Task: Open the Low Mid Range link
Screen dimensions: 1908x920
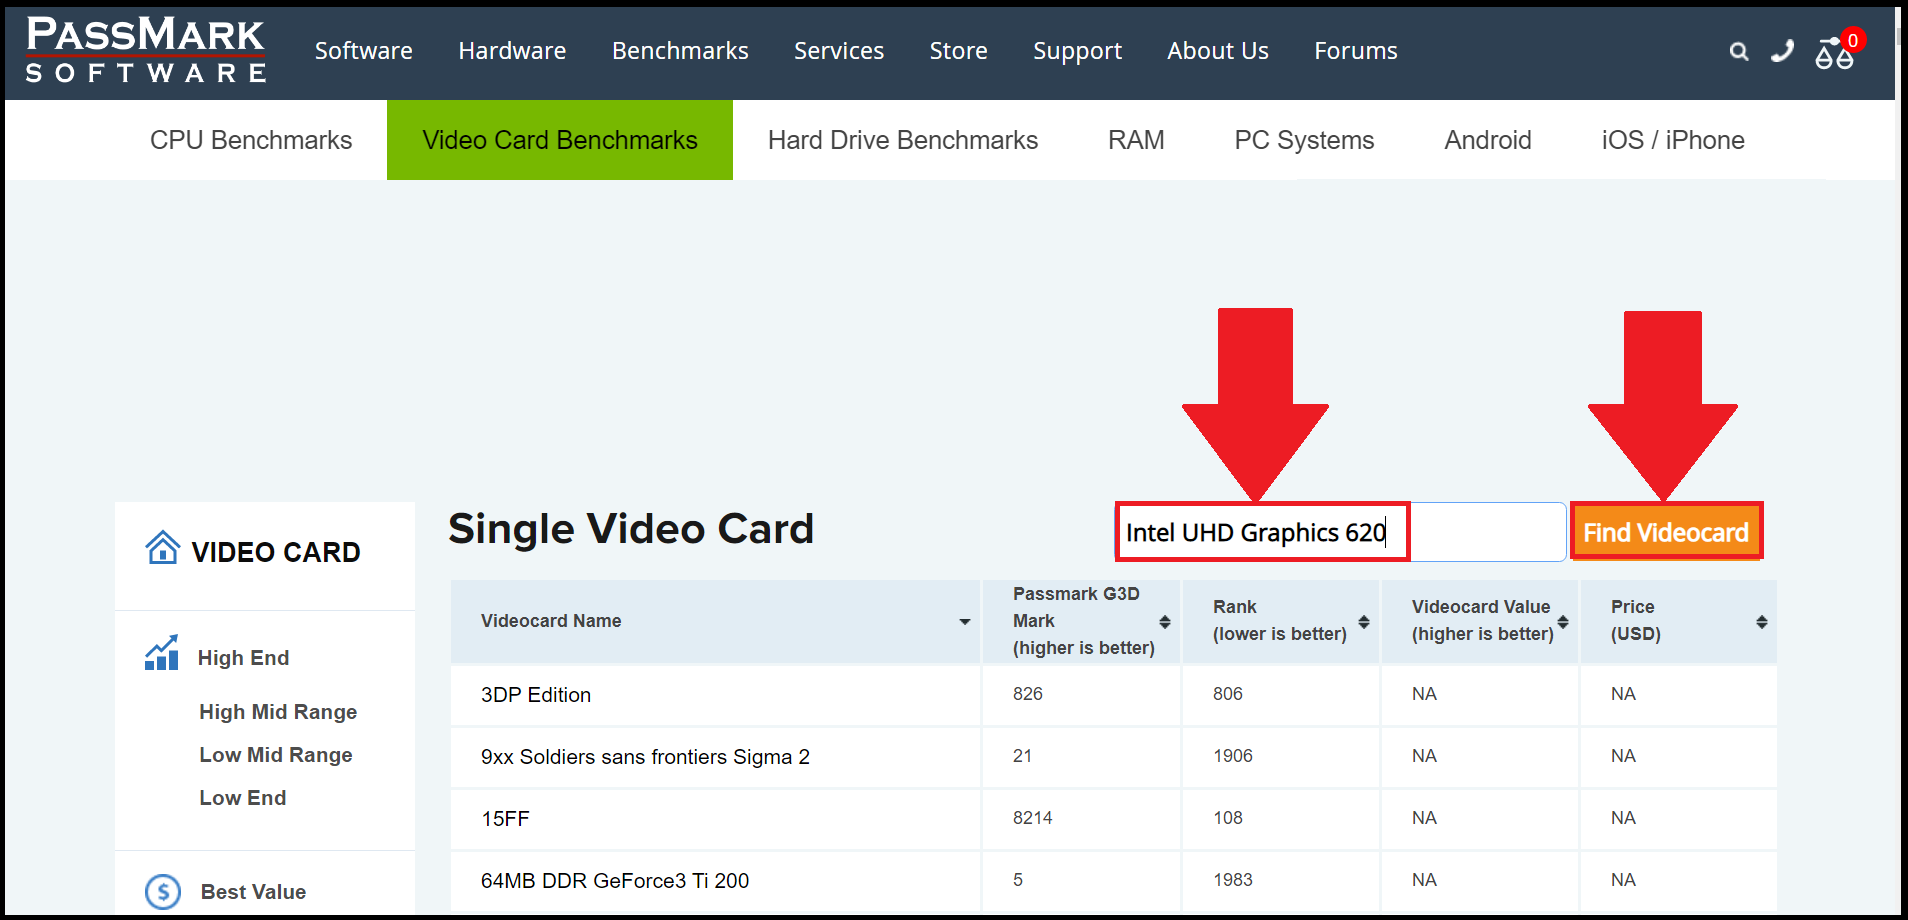Action: coord(275,754)
